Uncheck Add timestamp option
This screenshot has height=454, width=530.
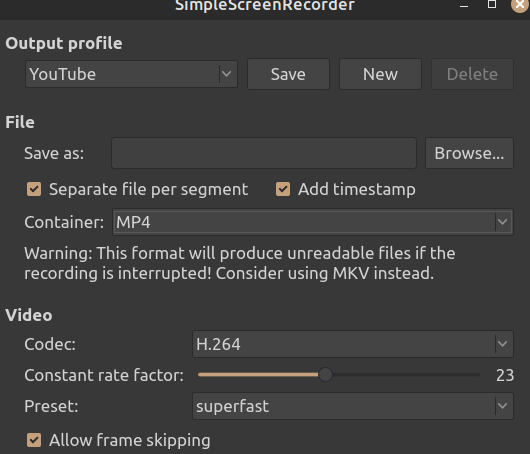pyautogui.click(x=283, y=189)
